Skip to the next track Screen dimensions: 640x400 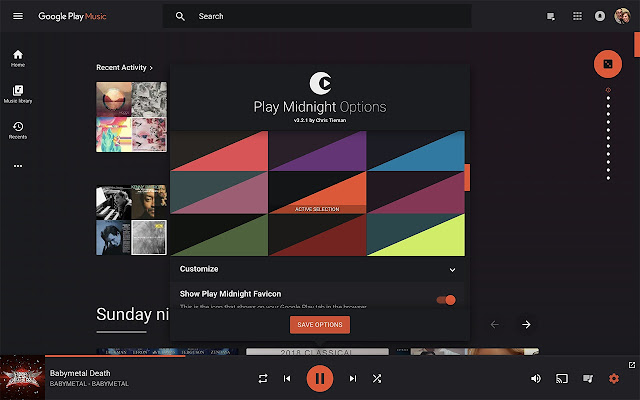(353, 379)
